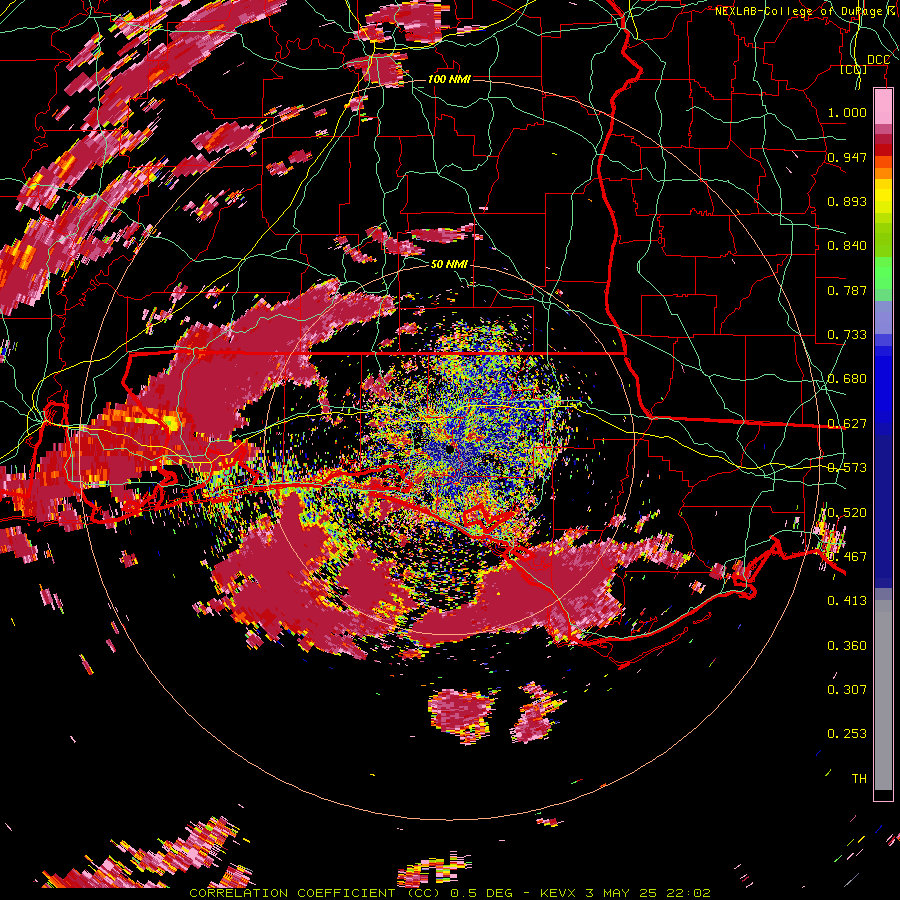
Task: Click the 0.253 legend value
Action: [x=847, y=734]
